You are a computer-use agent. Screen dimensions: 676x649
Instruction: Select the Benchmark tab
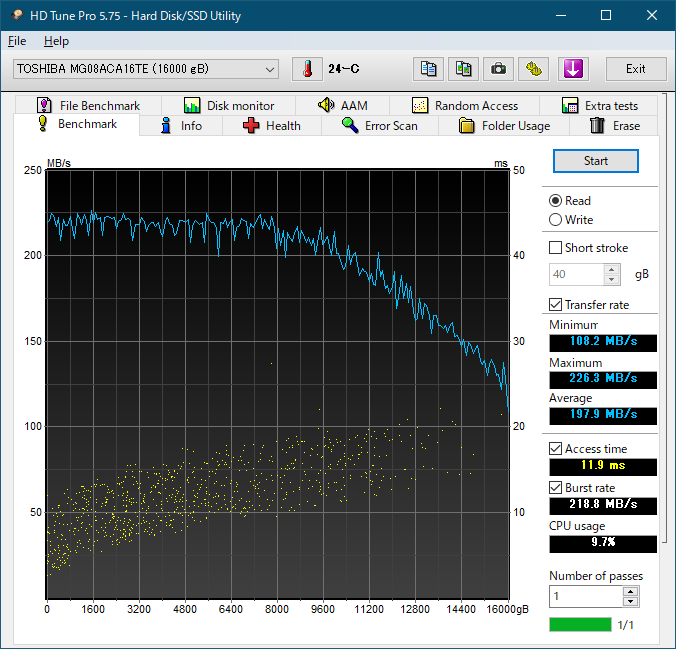77,124
